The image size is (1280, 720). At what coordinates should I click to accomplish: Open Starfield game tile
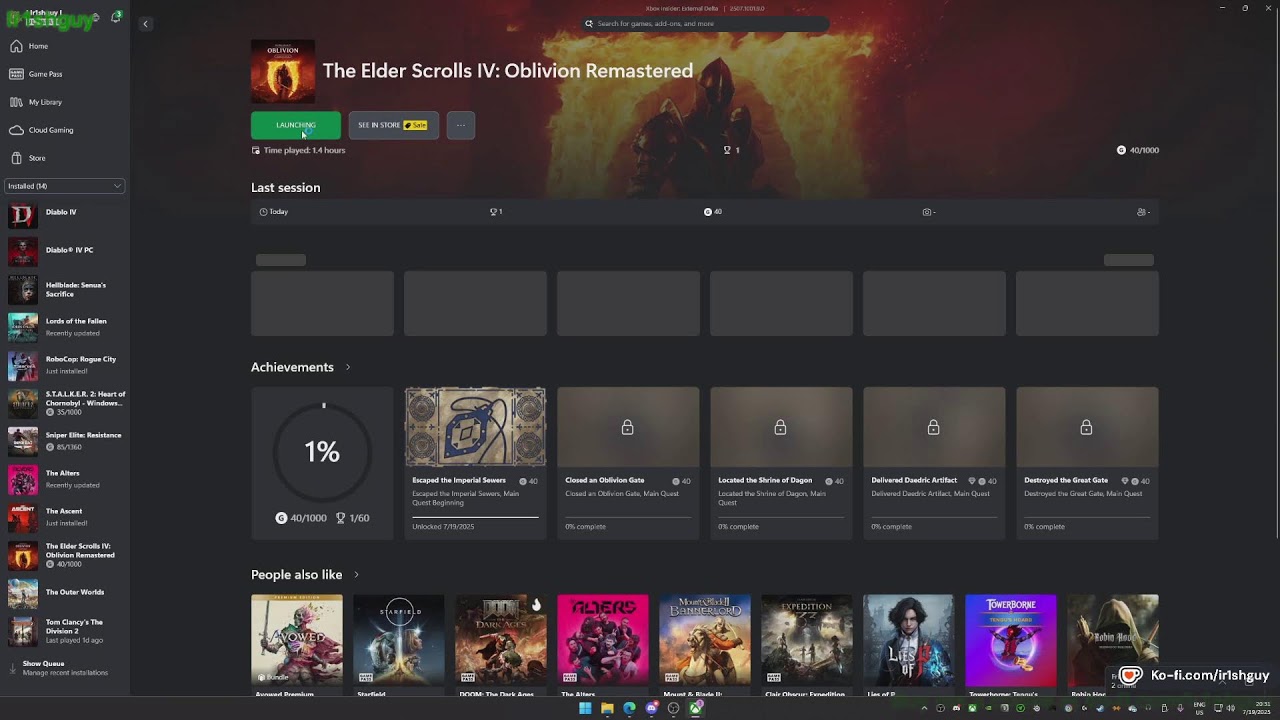(399, 645)
